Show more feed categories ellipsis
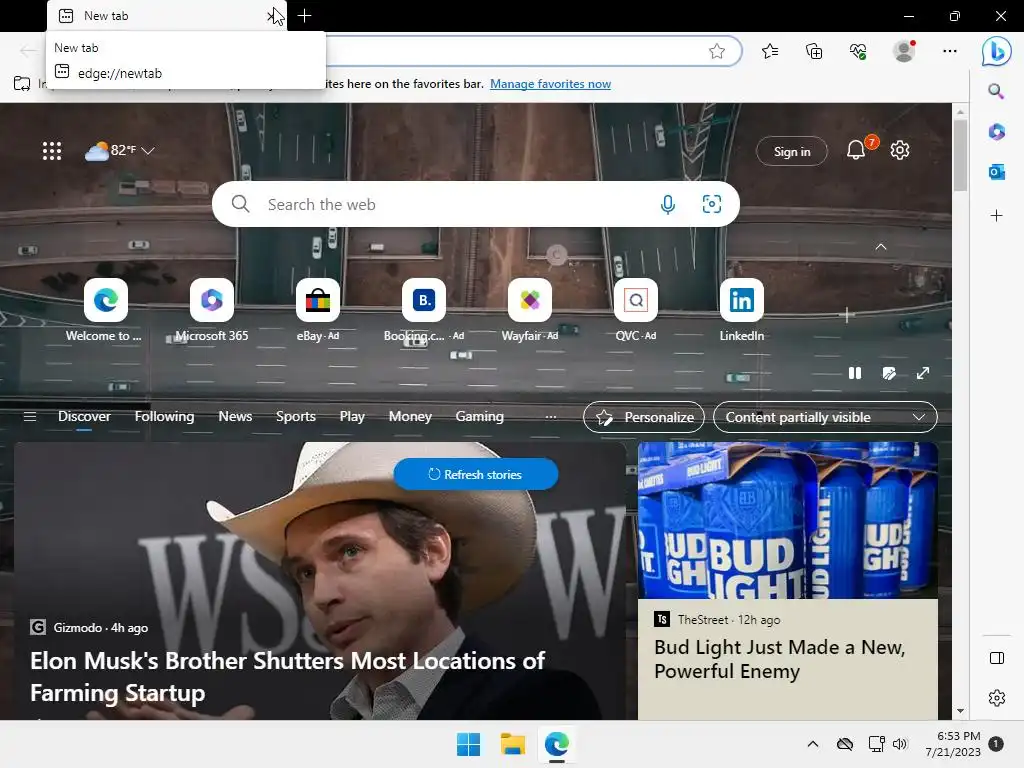Screen dimensions: 1024x768 coord(551,417)
